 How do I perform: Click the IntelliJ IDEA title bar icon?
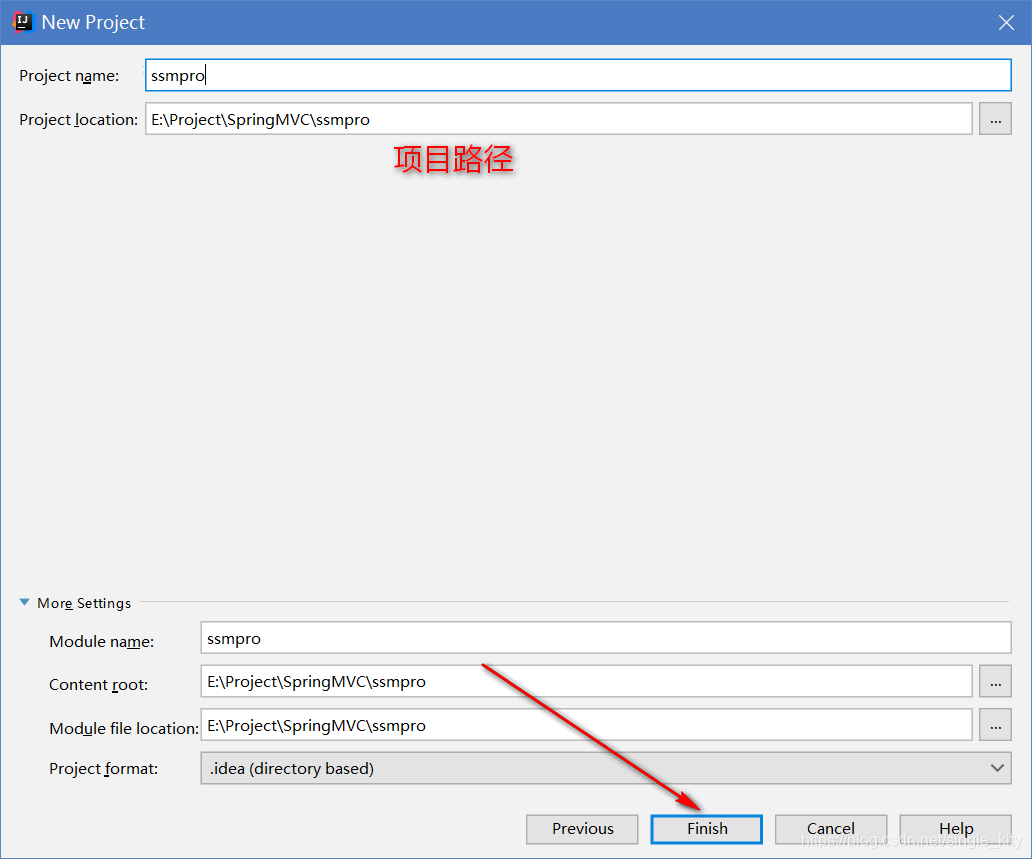coord(22,22)
